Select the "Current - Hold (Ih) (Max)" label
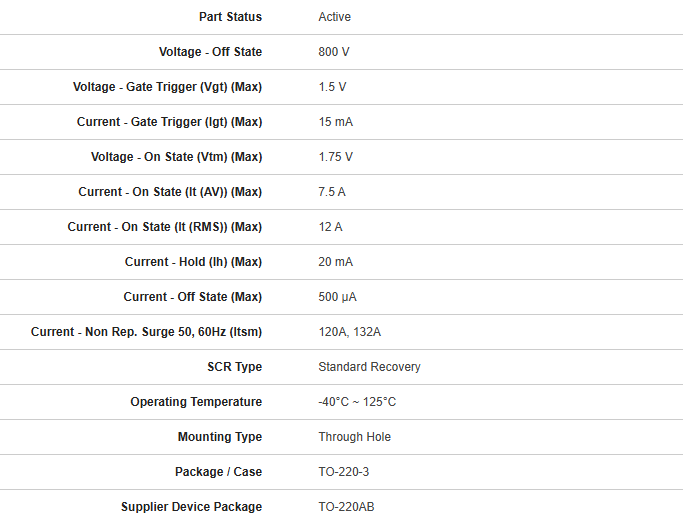The width and height of the screenshot is (683, 523). pos(193,262)
